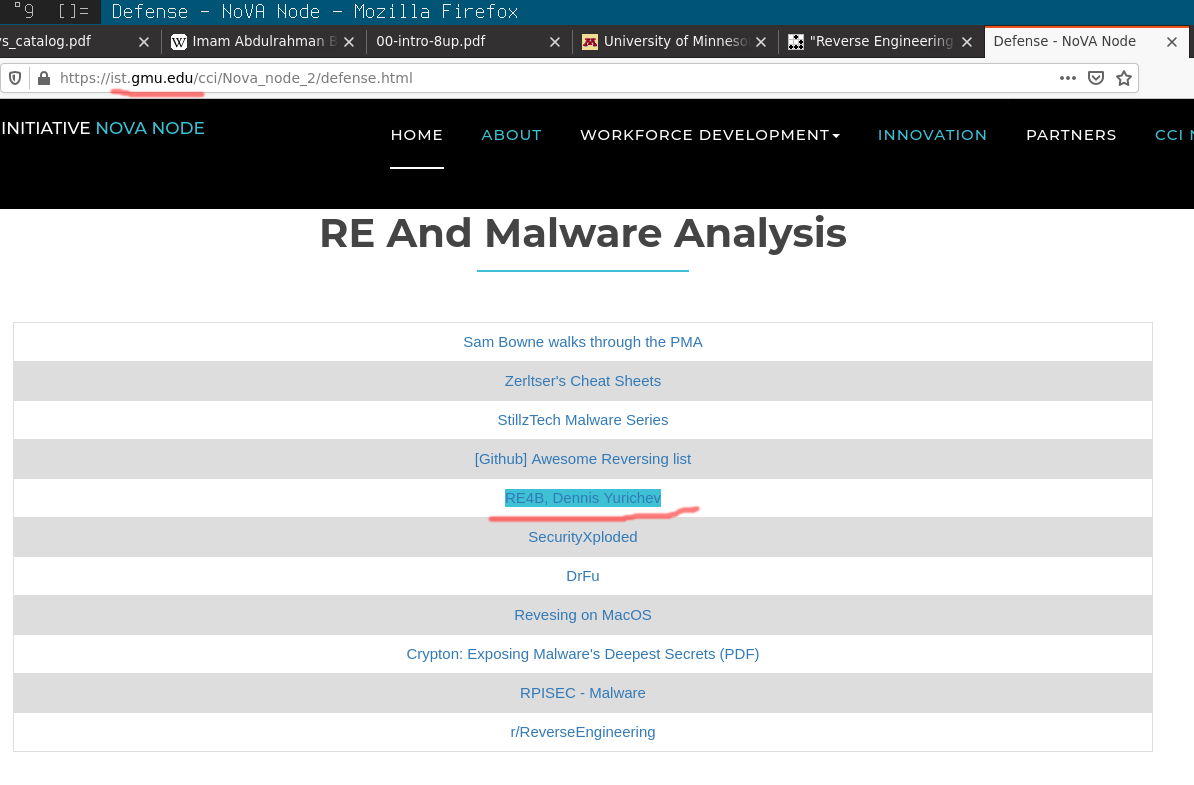
Task: Click the Wikipedia favicon on Imam Abdulrahman tab
Action: pos(179,42)
